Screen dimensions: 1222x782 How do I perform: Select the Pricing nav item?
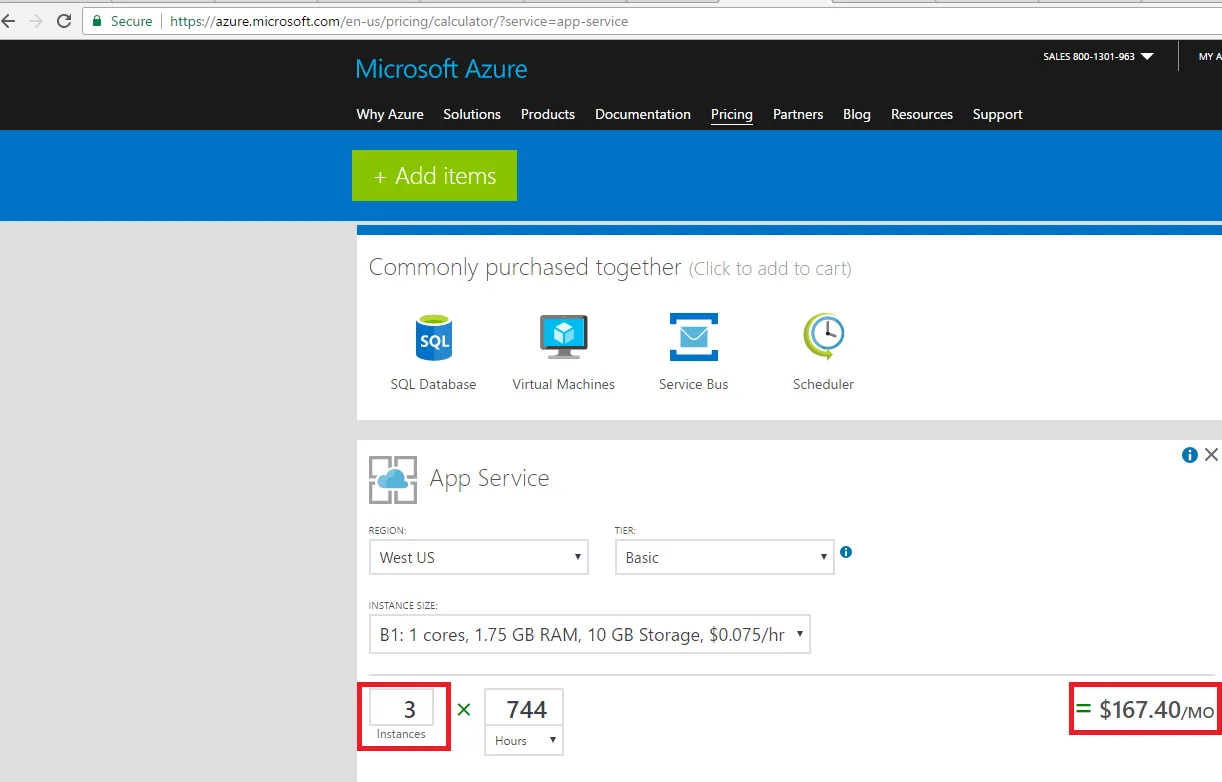tap(732, 114)
